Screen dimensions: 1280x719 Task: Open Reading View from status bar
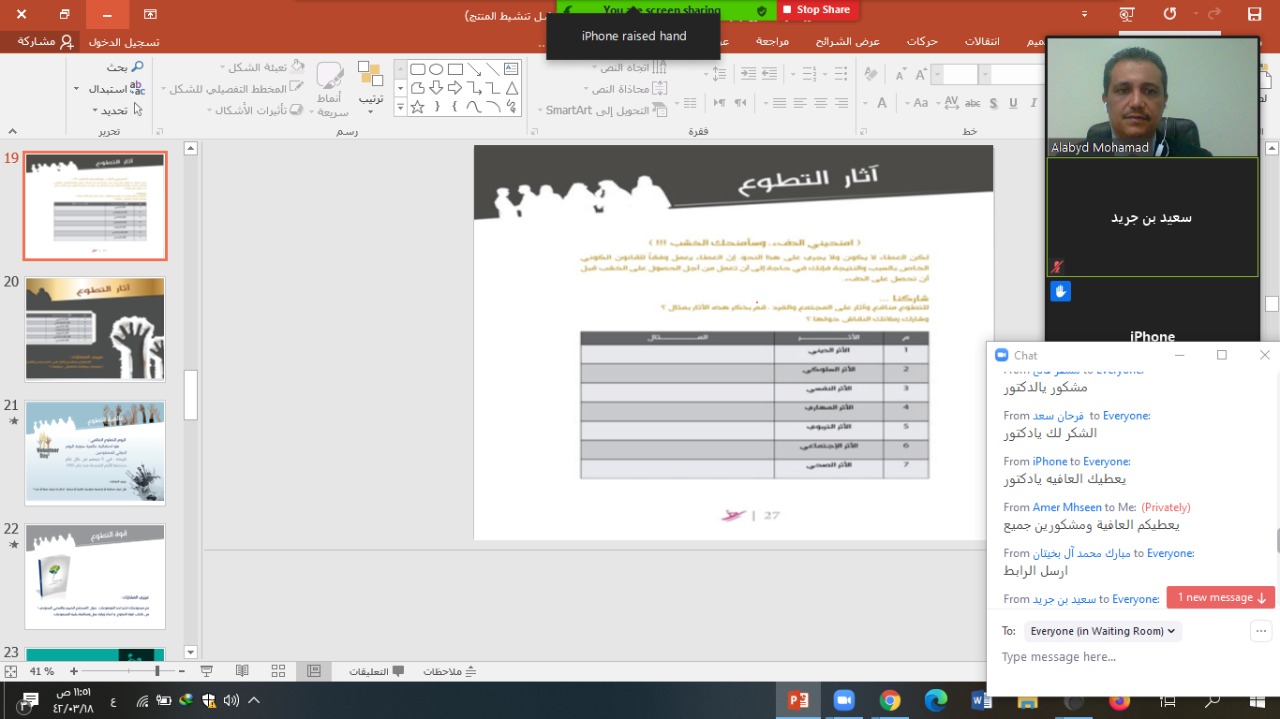coord(242,671)
